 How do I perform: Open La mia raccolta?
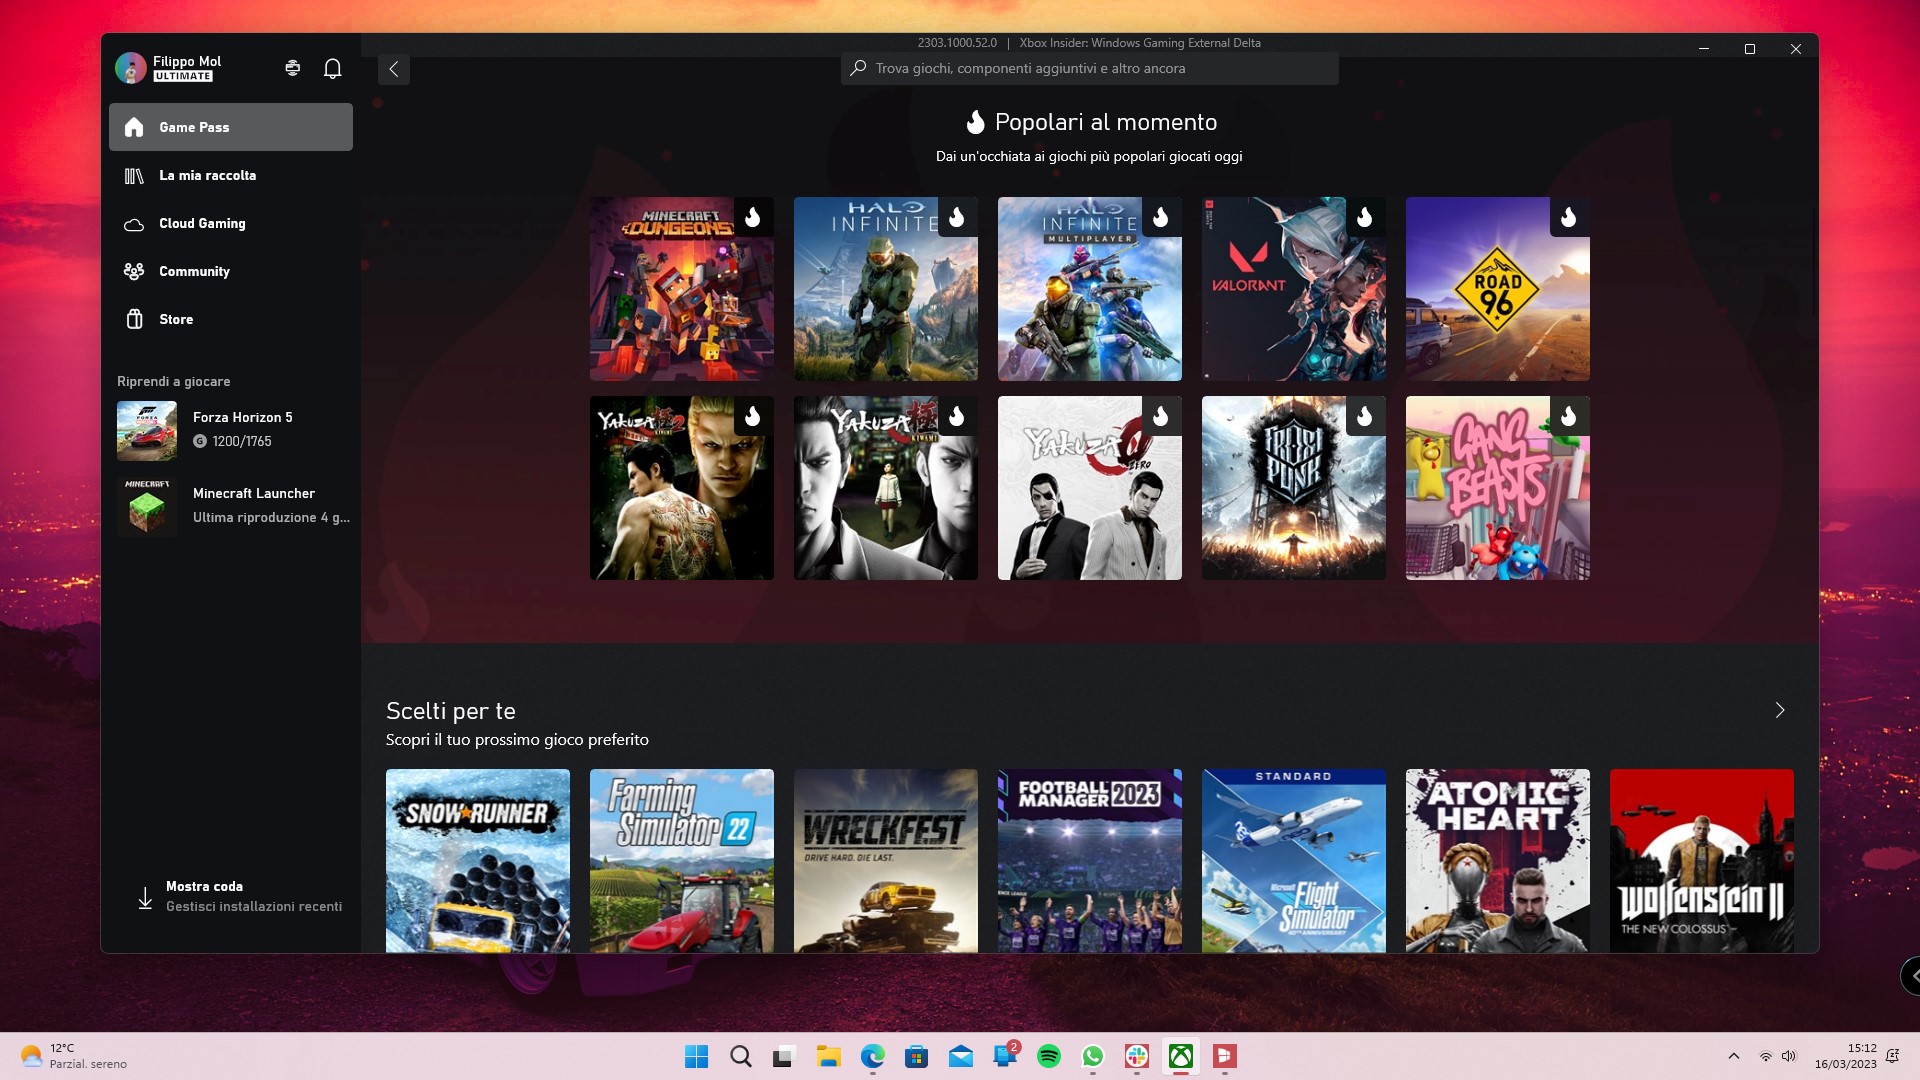pyautogui.click(x=231, y=175)
